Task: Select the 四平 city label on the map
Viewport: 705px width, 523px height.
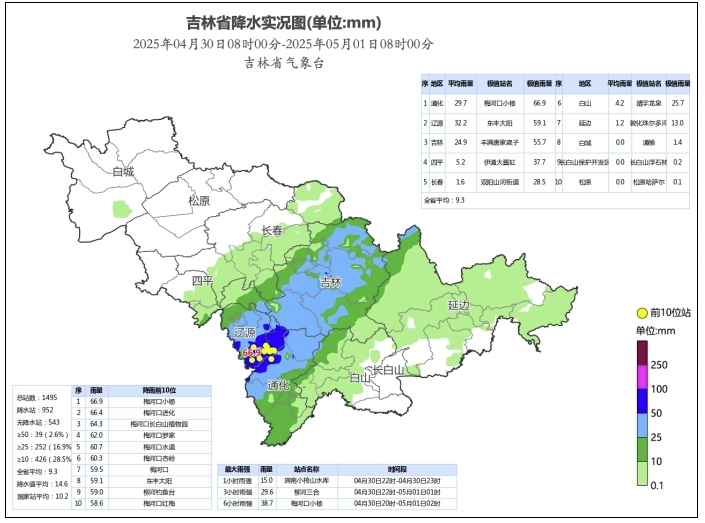Action: tap(203, 280)
